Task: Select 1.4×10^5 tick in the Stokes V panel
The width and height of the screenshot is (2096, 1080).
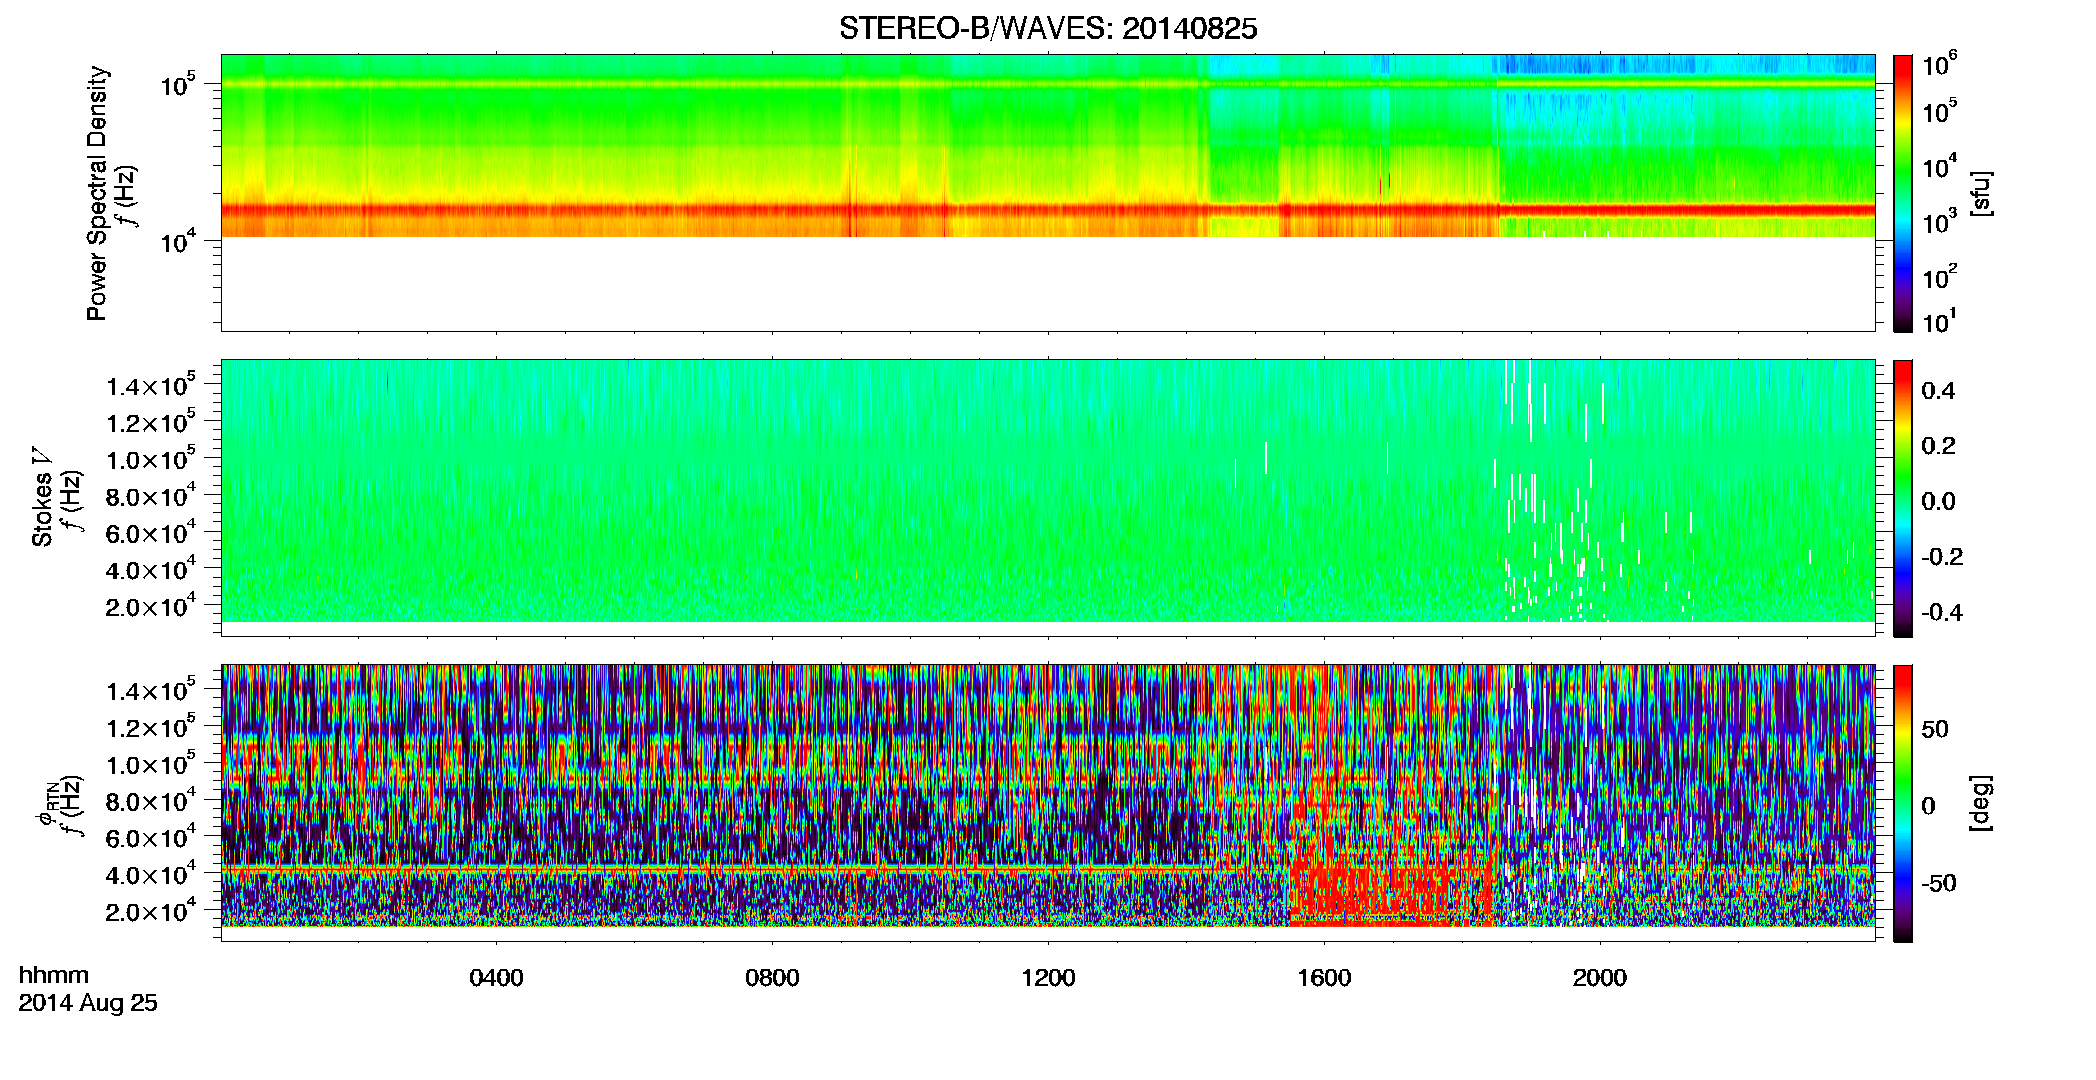Action: (151, 387)
